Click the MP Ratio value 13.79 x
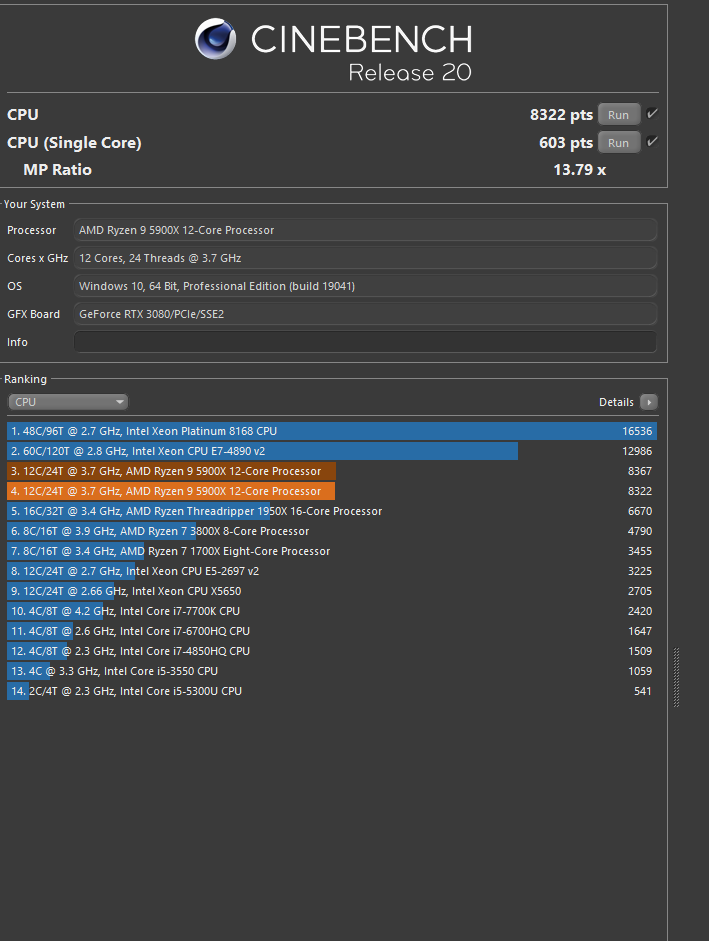The image size is (709, 941). (x=579, y=170)
